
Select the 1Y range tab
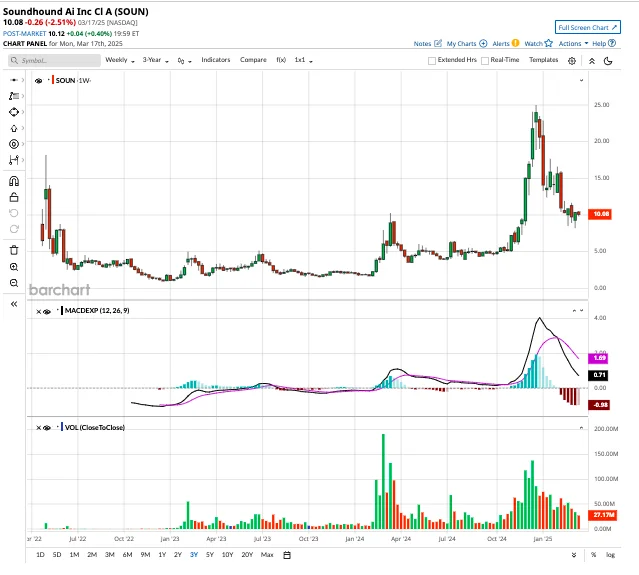(162, 555)
